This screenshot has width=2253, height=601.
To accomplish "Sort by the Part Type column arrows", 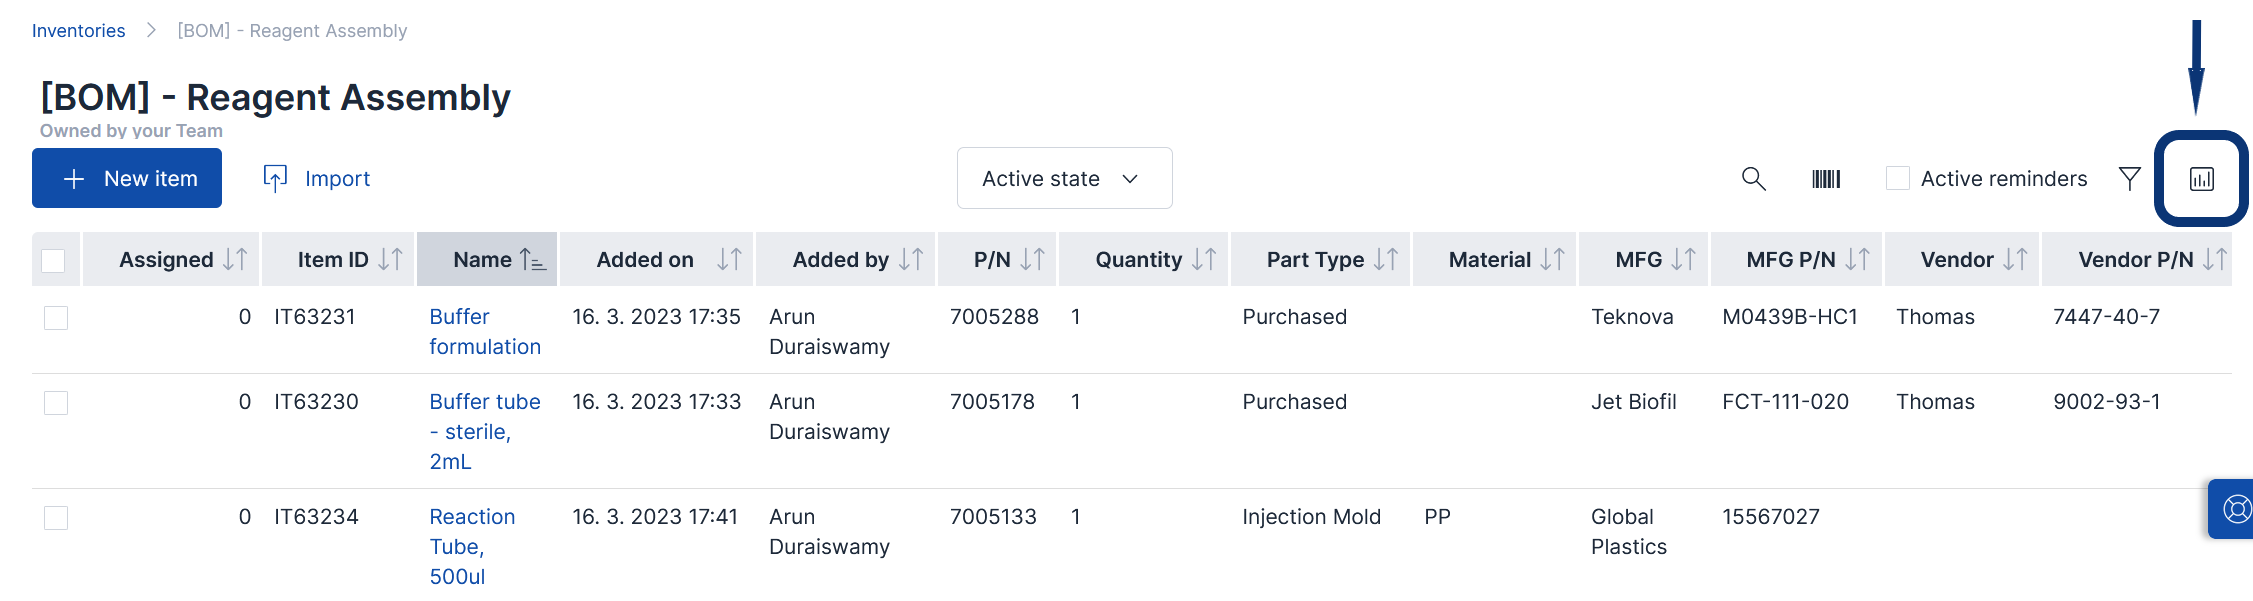I will 1385,260.
